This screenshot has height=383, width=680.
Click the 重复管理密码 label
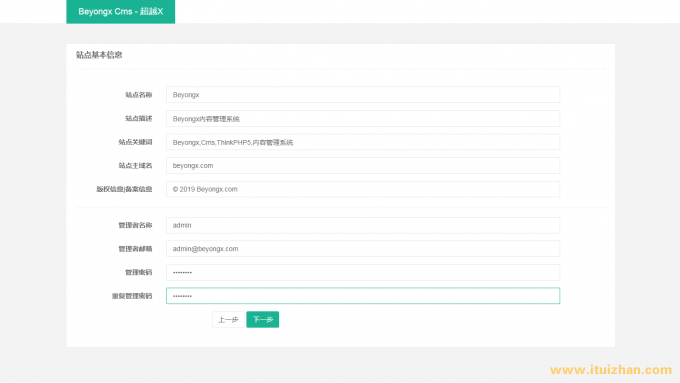[132, 296]
